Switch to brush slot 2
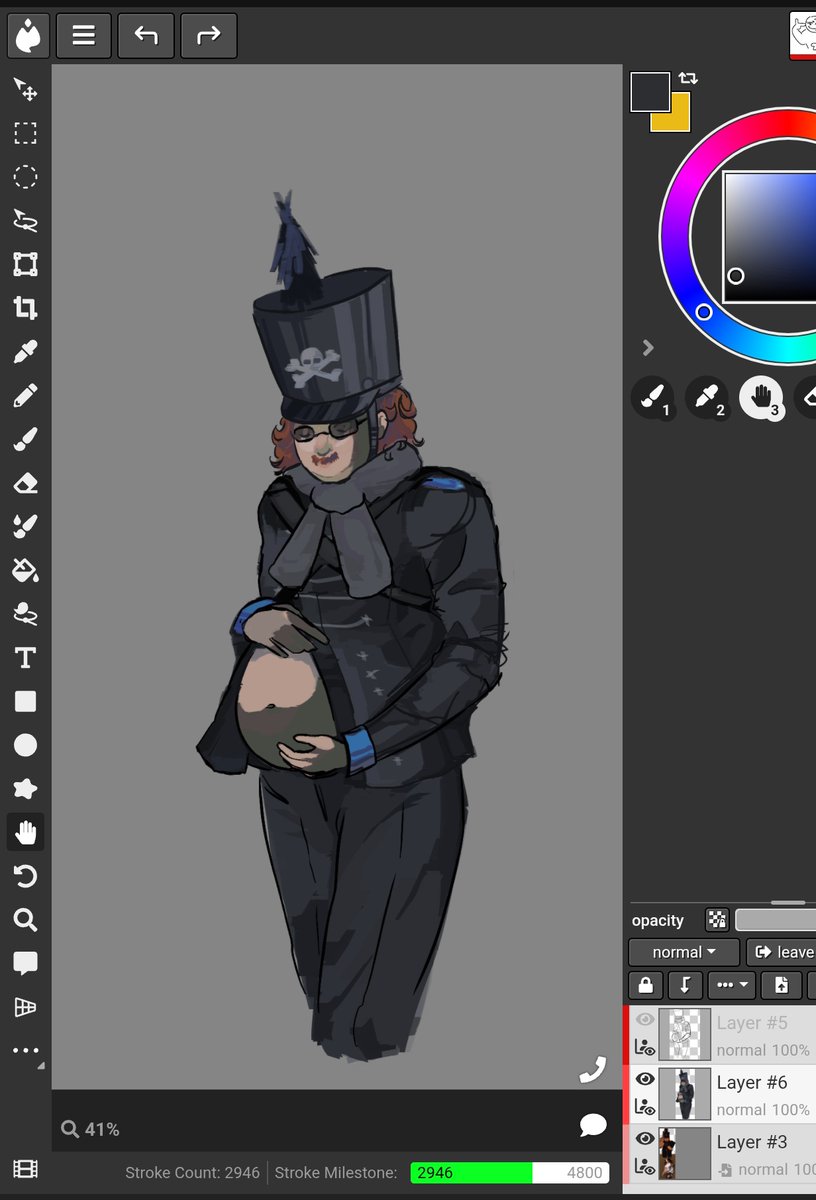The height and width of the screenshot is (1200, 816). coord(708,398)
